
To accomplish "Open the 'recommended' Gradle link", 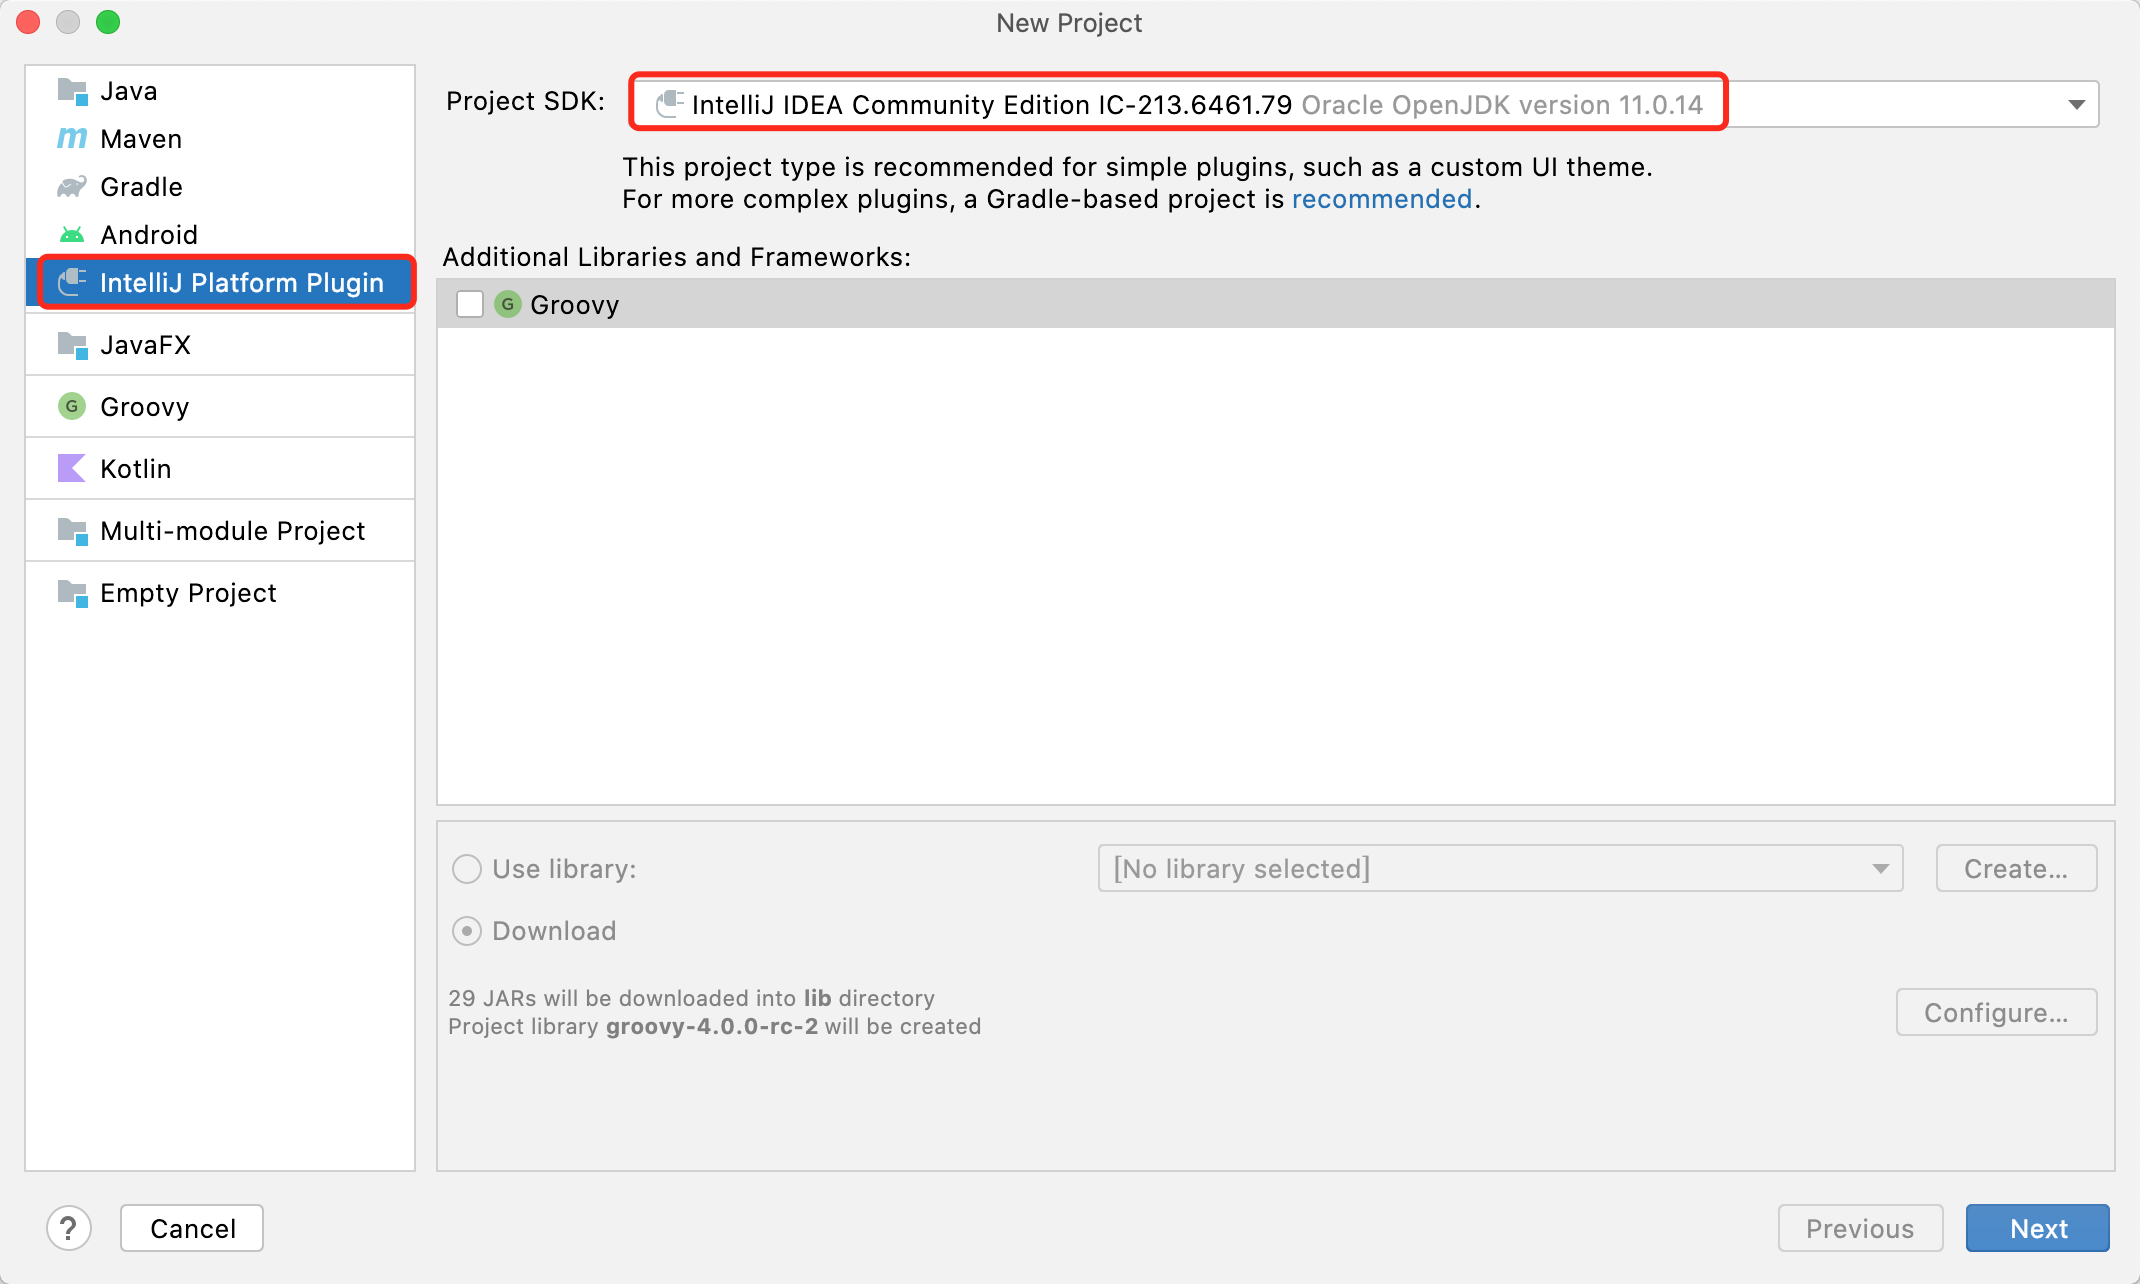I will (x=1382, y=199).
